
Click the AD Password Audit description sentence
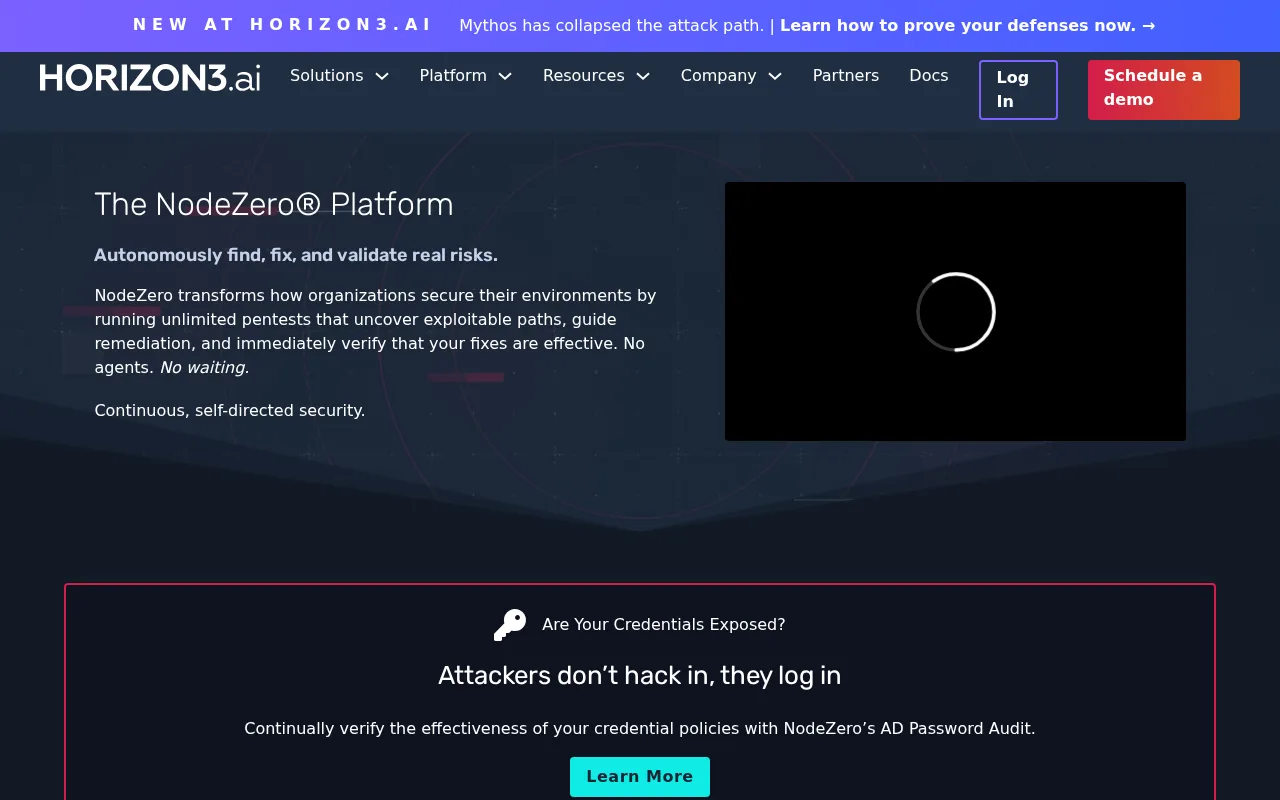coord(640,728)
